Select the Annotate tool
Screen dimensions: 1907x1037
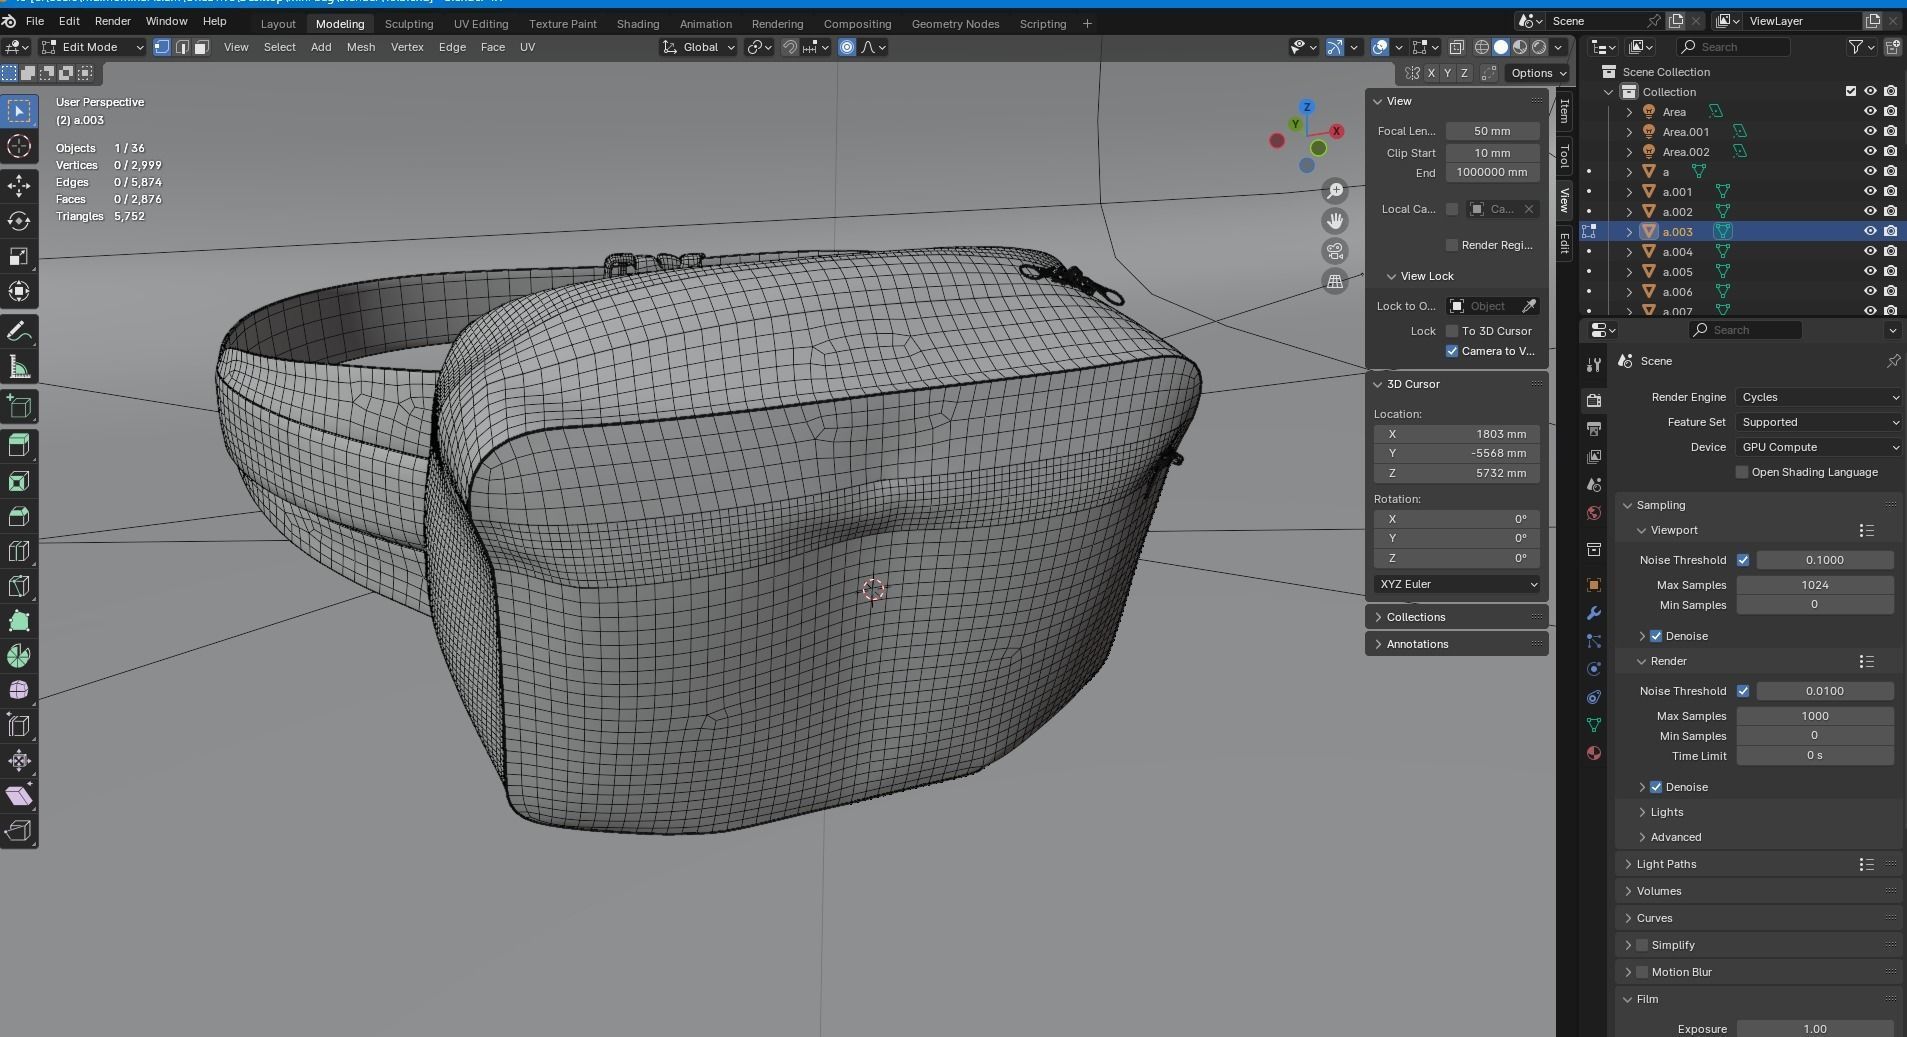(x=19, y=332)
